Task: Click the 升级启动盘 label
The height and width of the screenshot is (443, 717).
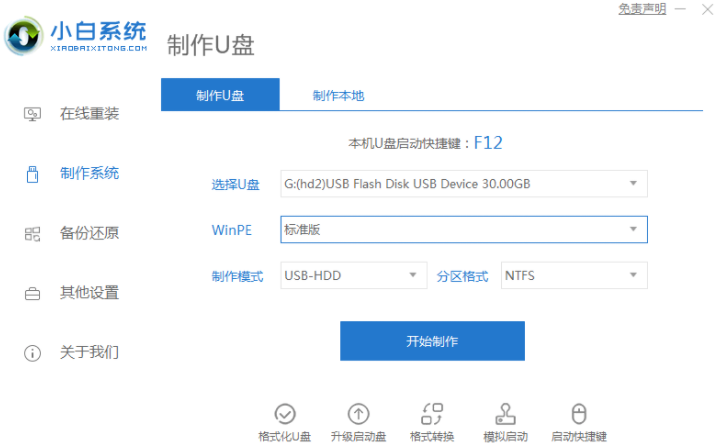Action: coord(358,437)
